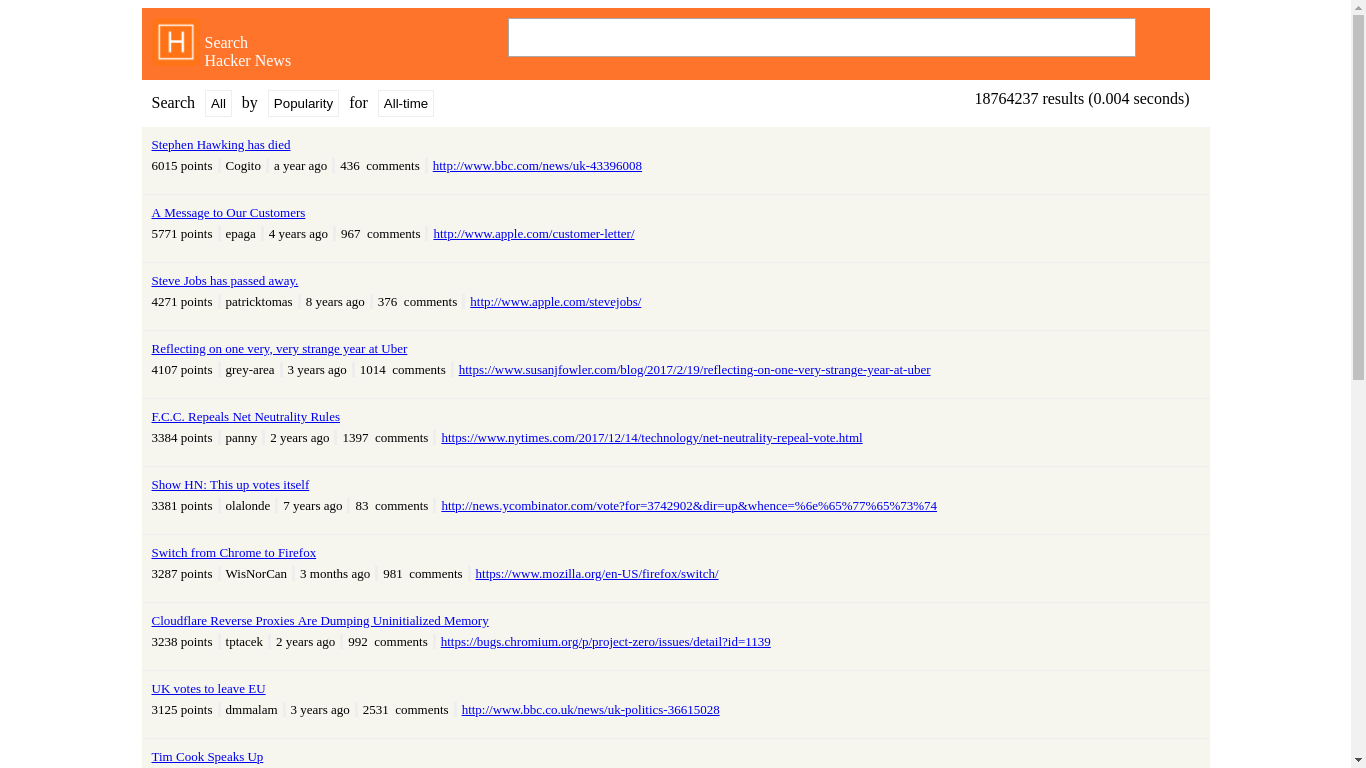
Task: Click the 1397 comments count
Action: tap(385, 438)
